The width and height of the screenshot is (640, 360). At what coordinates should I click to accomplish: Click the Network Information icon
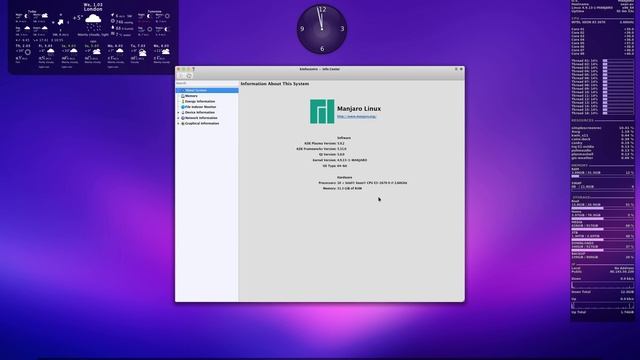(x=183, y=118)
